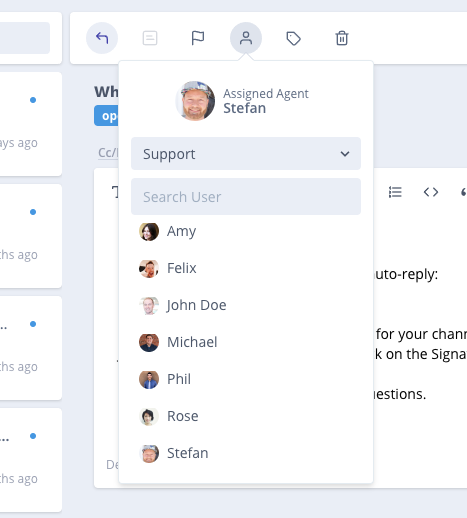This screenshot has width=467, height=518.
Task: Expand the Support team dropdown
Action: pos(246,154)
